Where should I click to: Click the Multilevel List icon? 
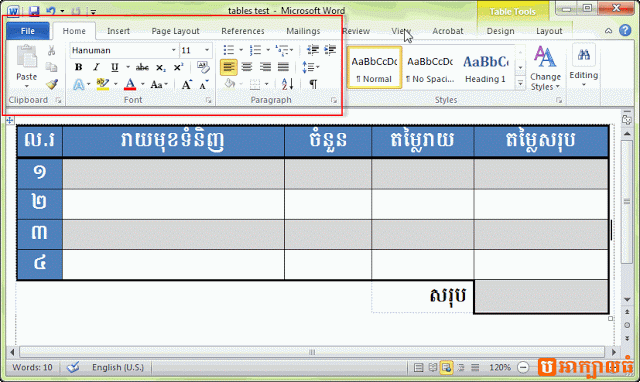[282, 50]
